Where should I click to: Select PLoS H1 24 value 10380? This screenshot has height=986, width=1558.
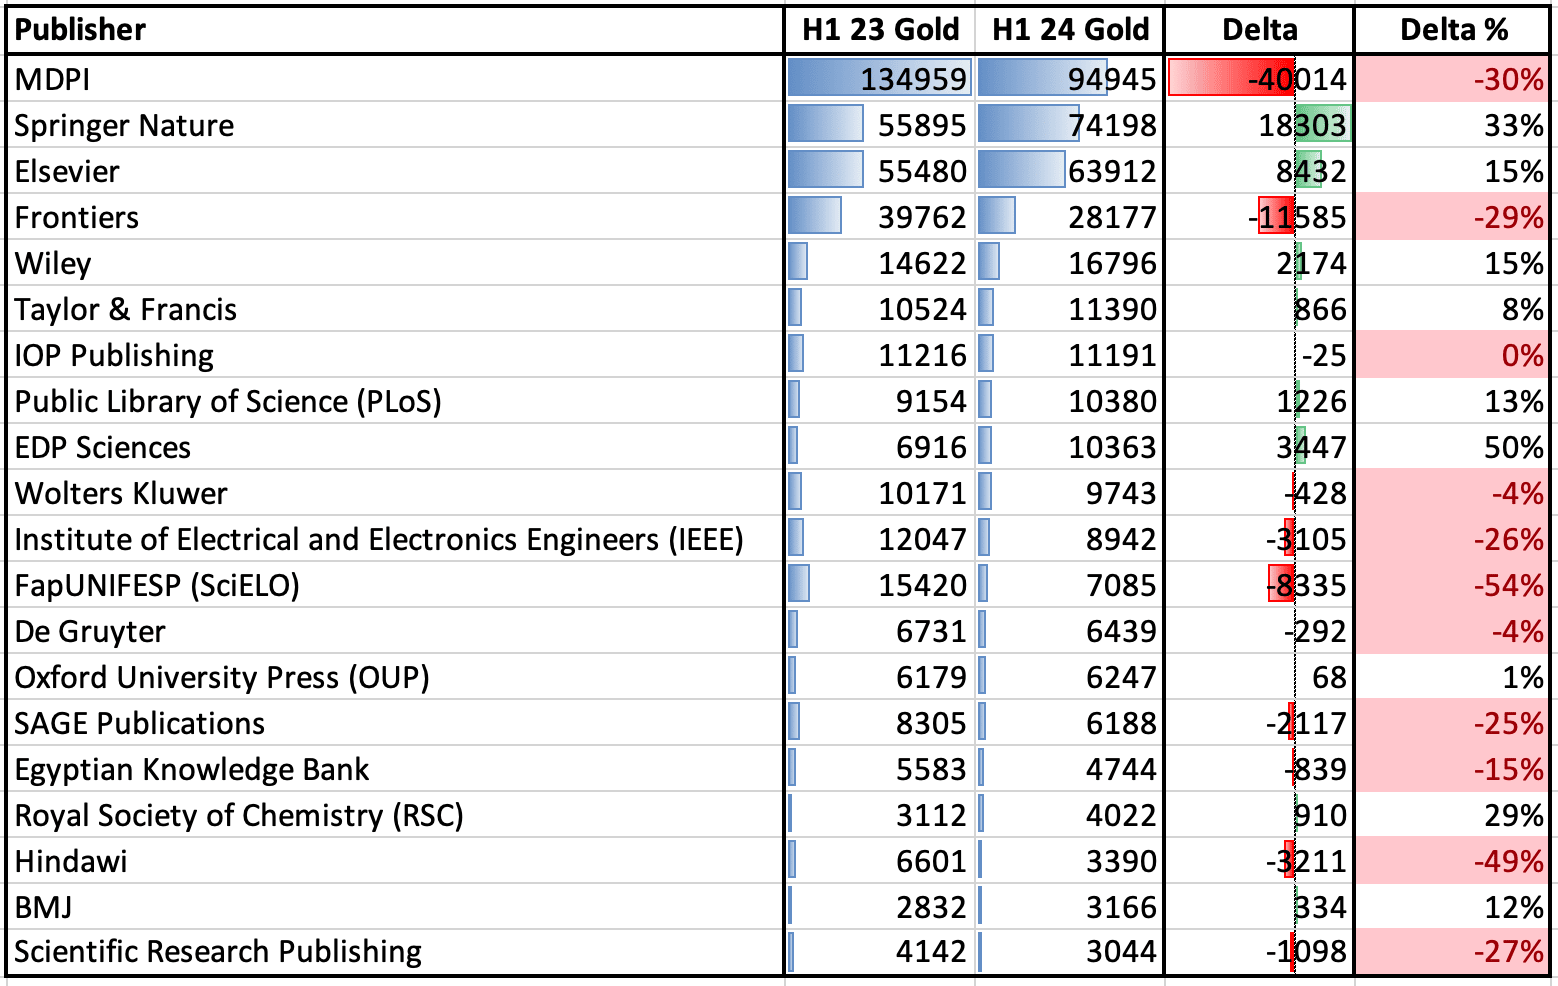click(1070, 400)
